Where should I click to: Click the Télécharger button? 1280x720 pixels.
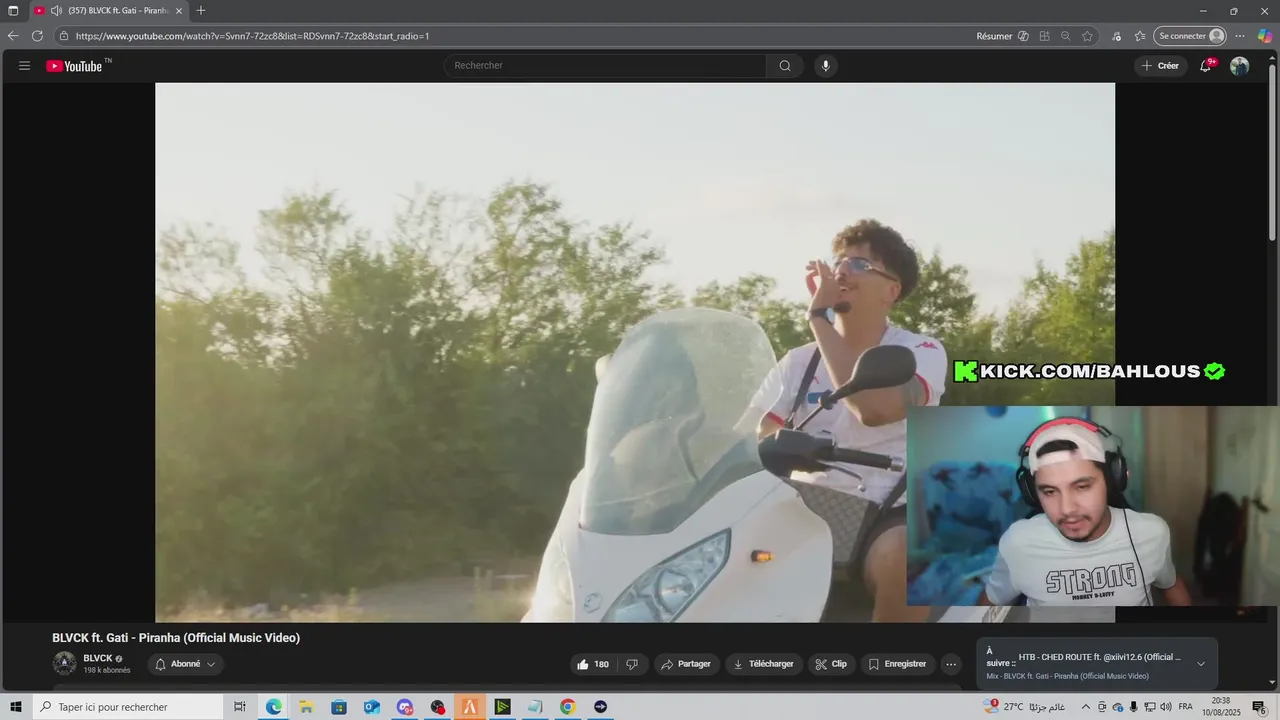763,664
